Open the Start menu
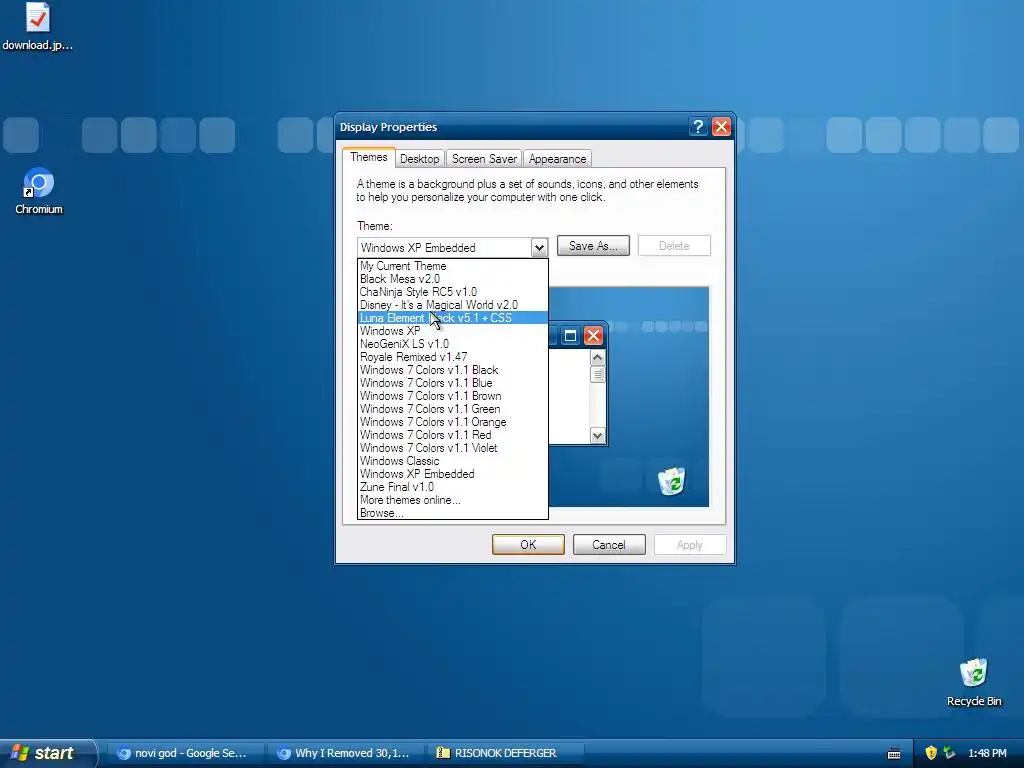This screenshot has height=768, width=1024. (48, 753)
